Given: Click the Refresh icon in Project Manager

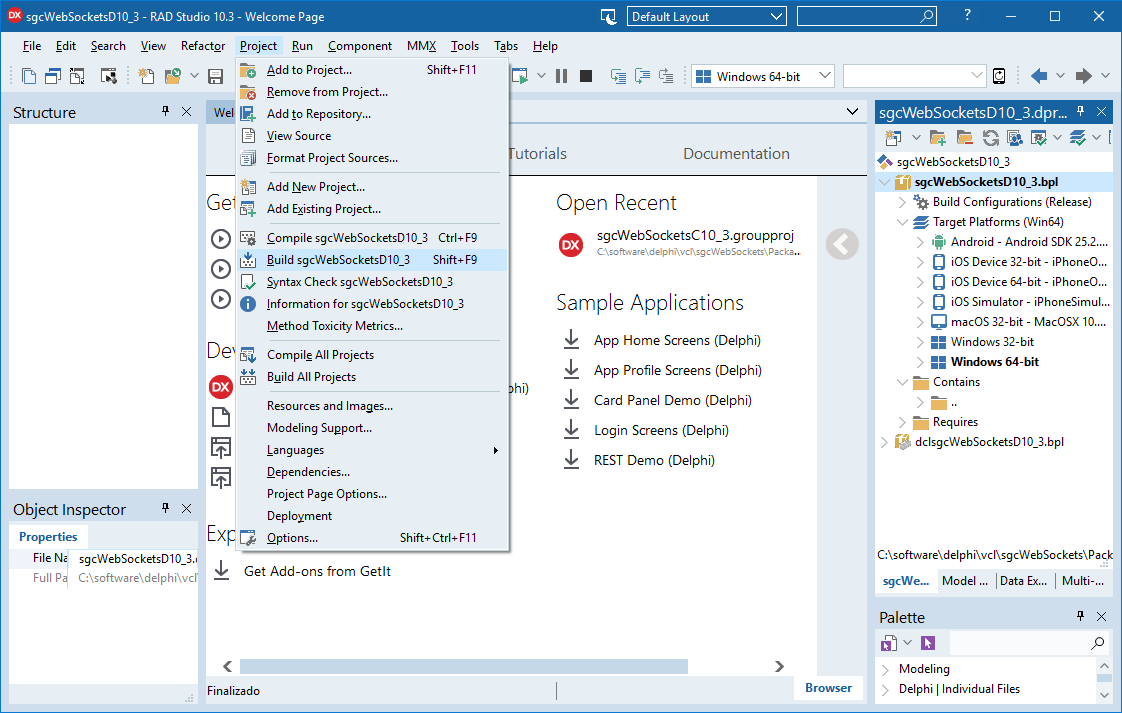Looking at the screenshot, I should coord(990,137).
